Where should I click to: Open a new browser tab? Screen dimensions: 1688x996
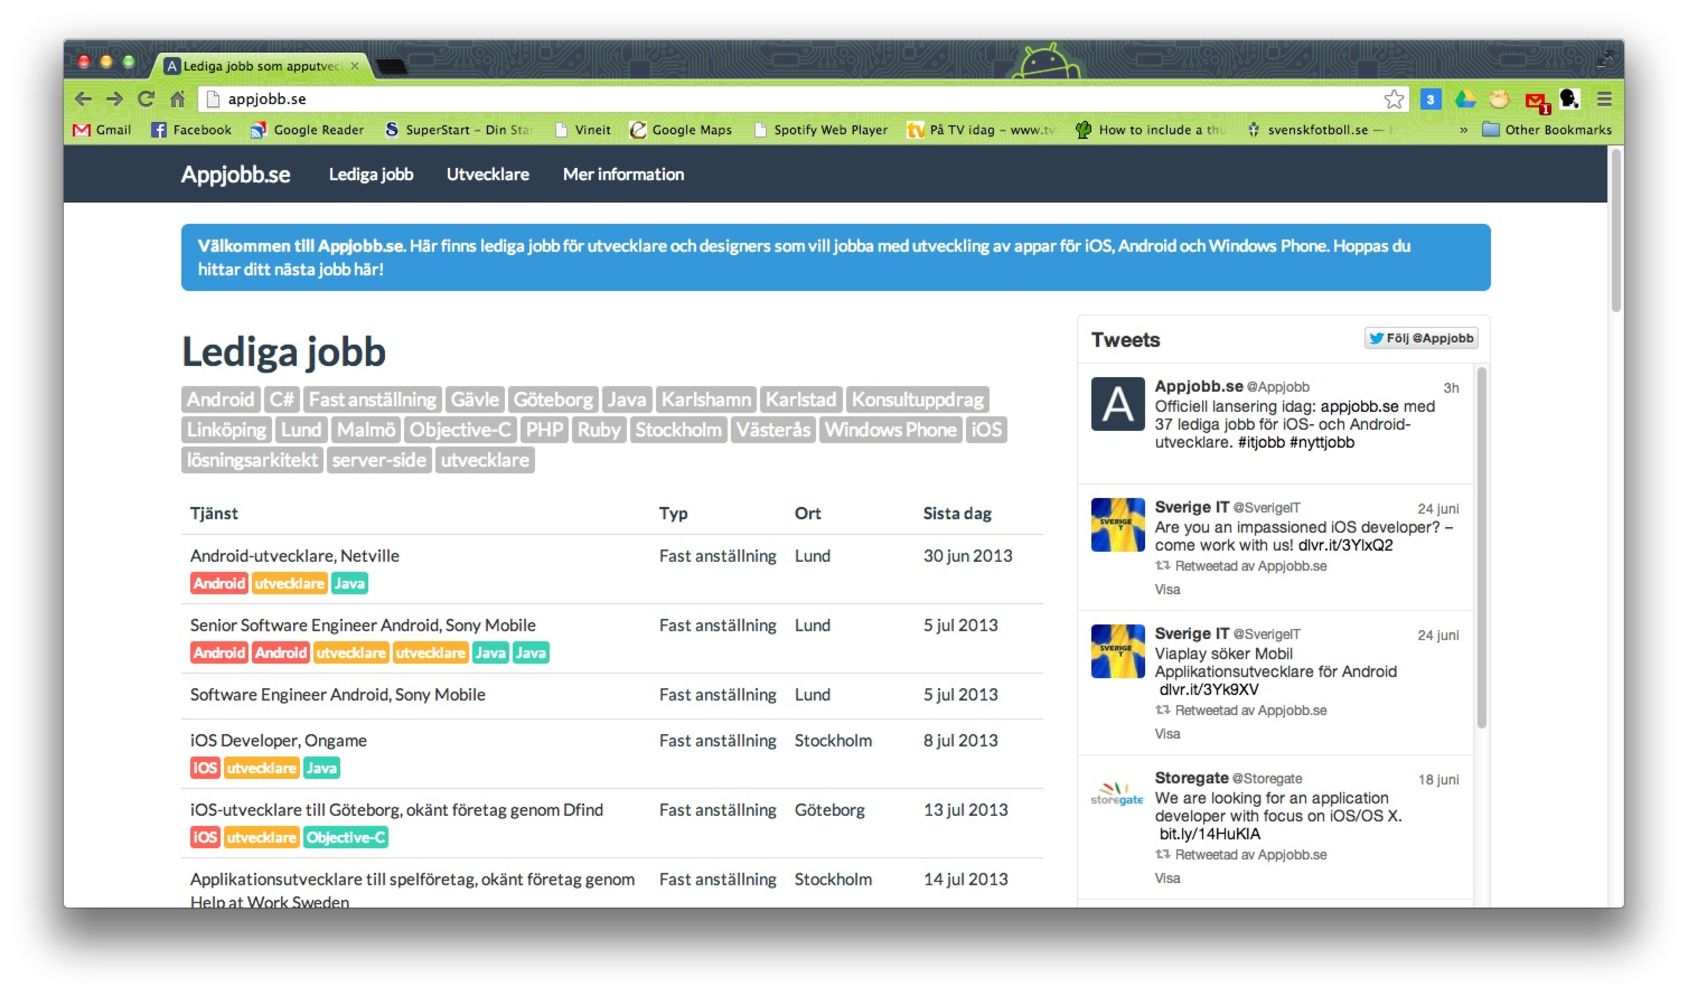(x=391, y=67)
